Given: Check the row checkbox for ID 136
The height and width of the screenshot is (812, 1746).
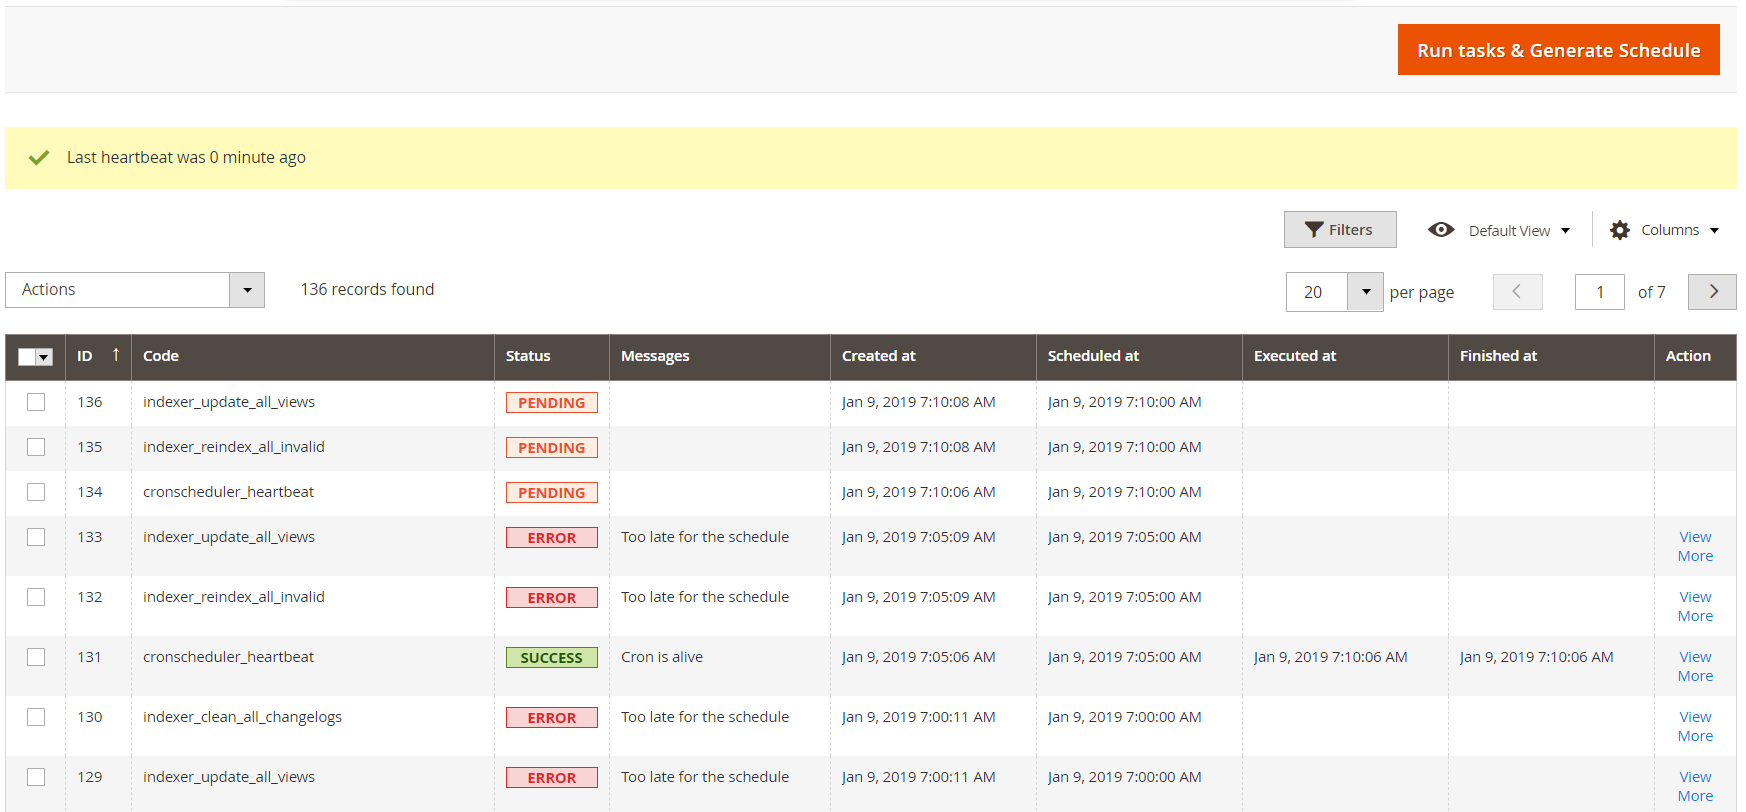Looking at the screenshot, I should pyautogui.click(x=36, y=402).
